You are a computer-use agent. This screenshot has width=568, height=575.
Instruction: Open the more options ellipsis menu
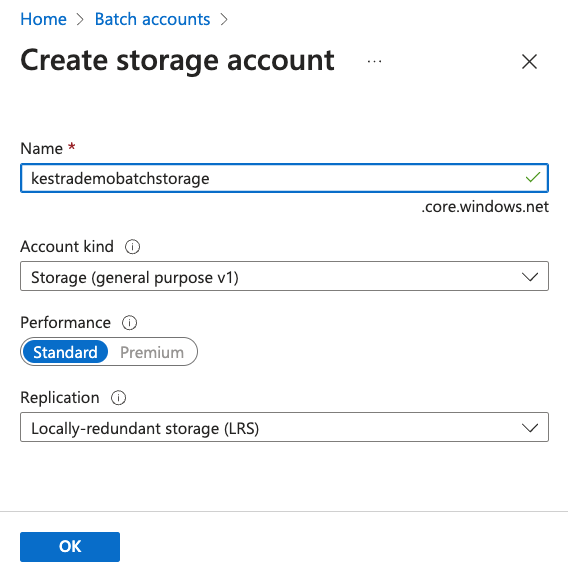click(374, 61)
